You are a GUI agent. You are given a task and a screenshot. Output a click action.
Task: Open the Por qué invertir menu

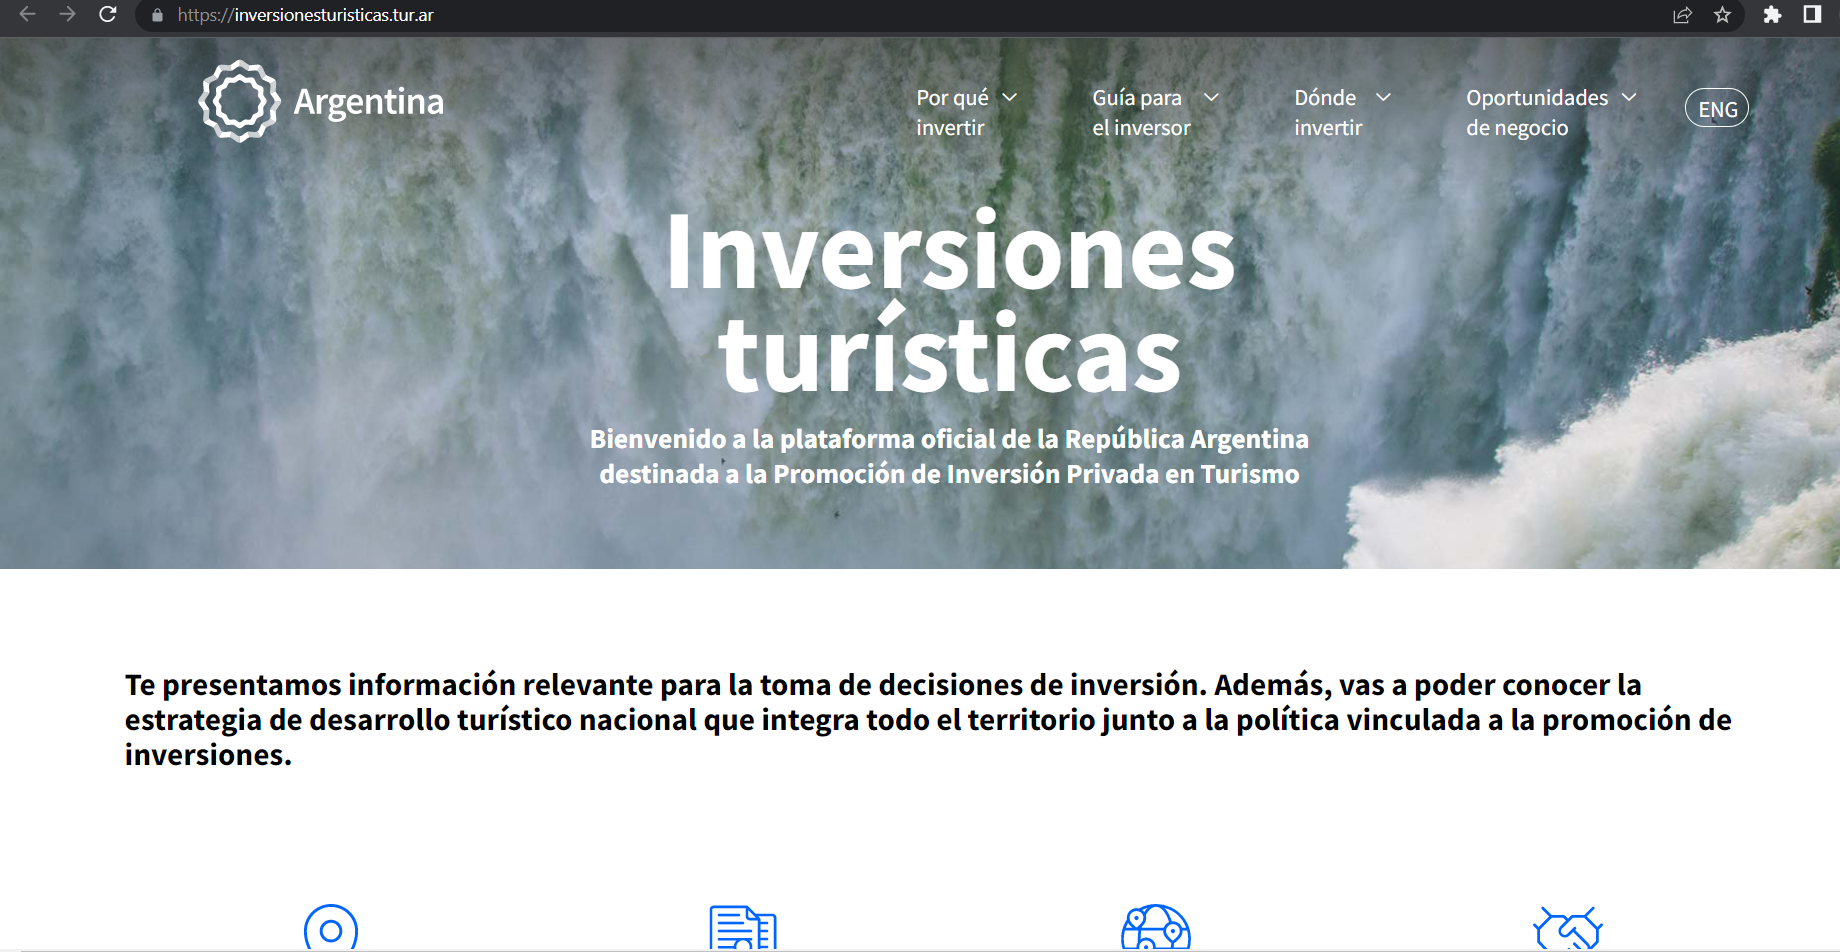click(x=952, y=112)
